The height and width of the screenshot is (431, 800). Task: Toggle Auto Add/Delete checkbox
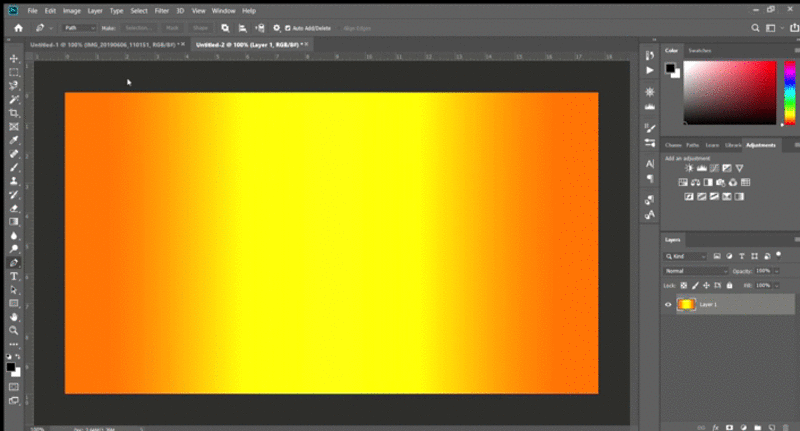pos(288,28)
